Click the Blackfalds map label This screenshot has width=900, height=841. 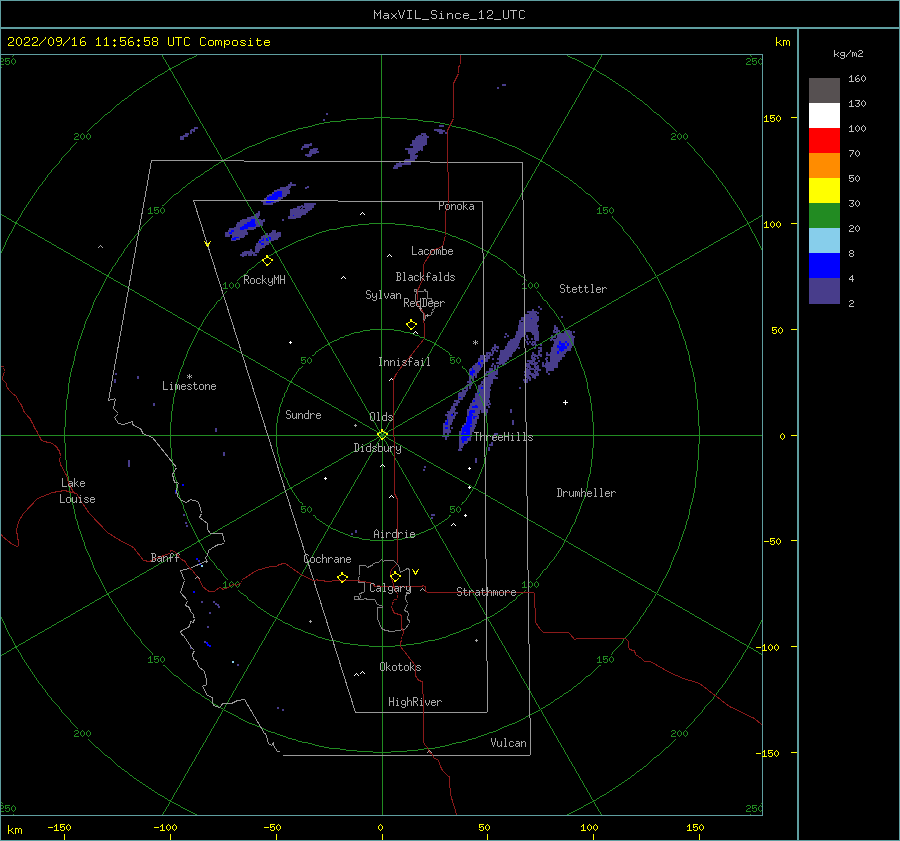[425, 277]
